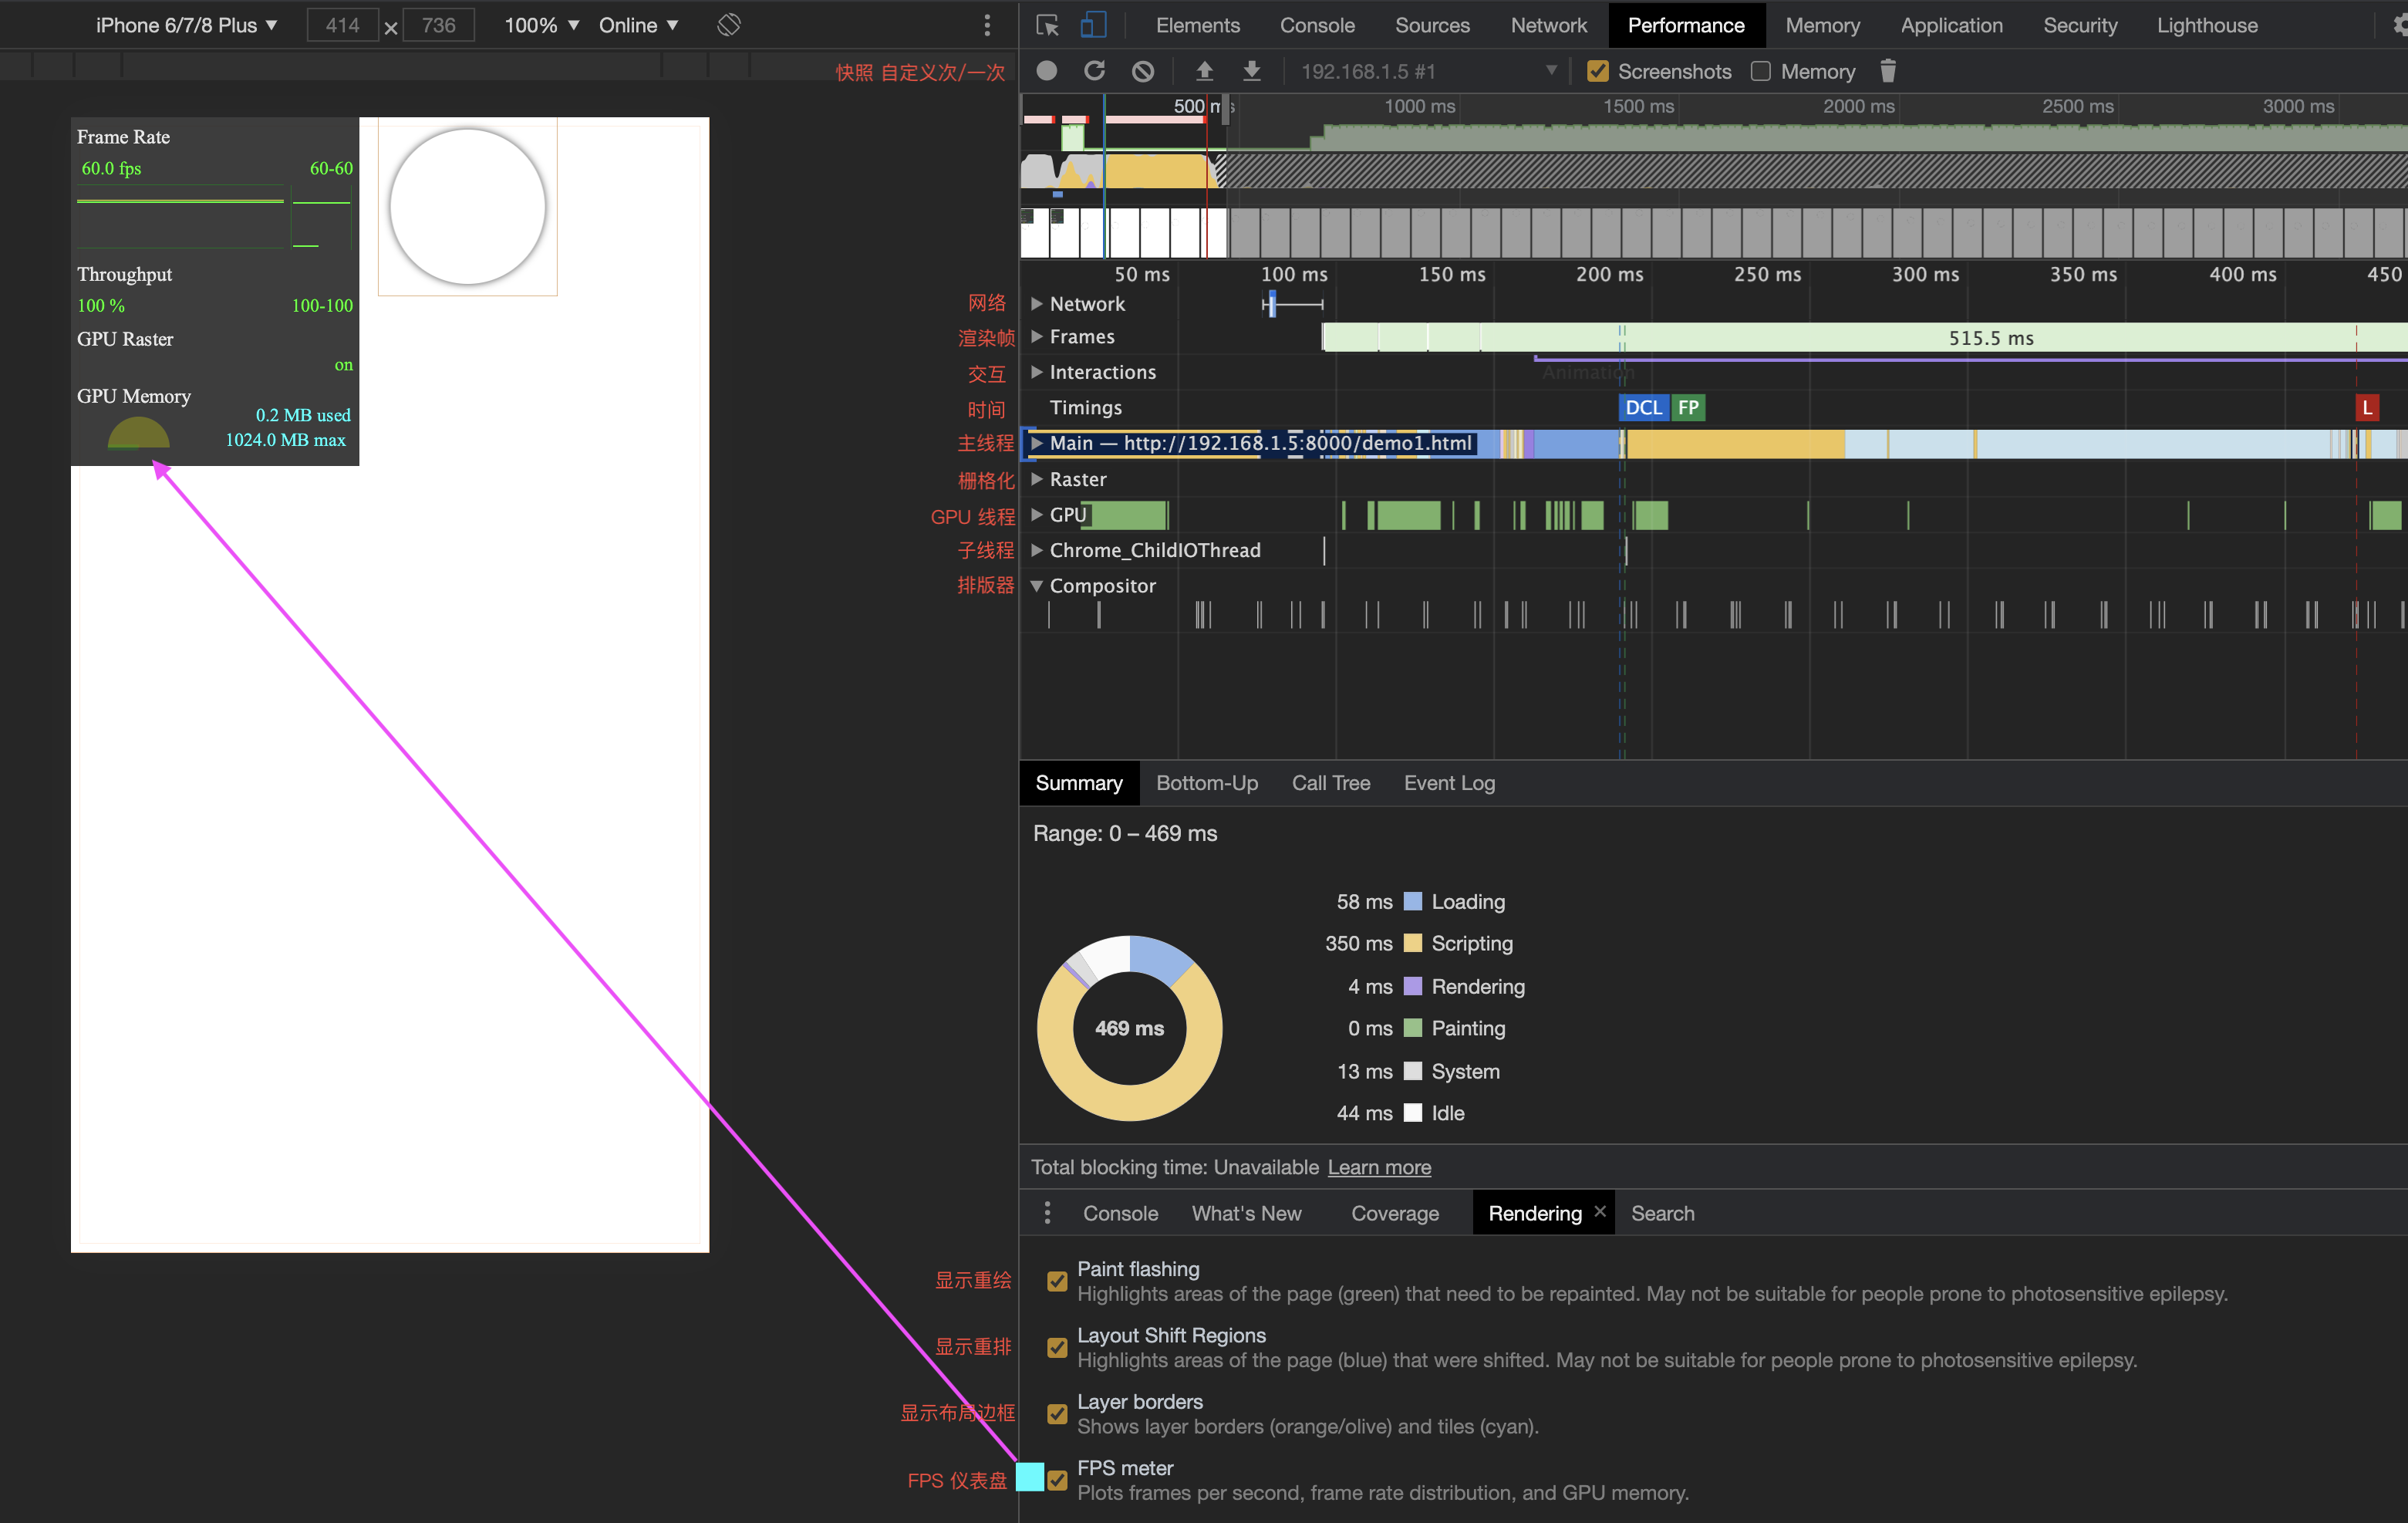
Task: Click the reload-and-record icon
Action: [1094, 71]
